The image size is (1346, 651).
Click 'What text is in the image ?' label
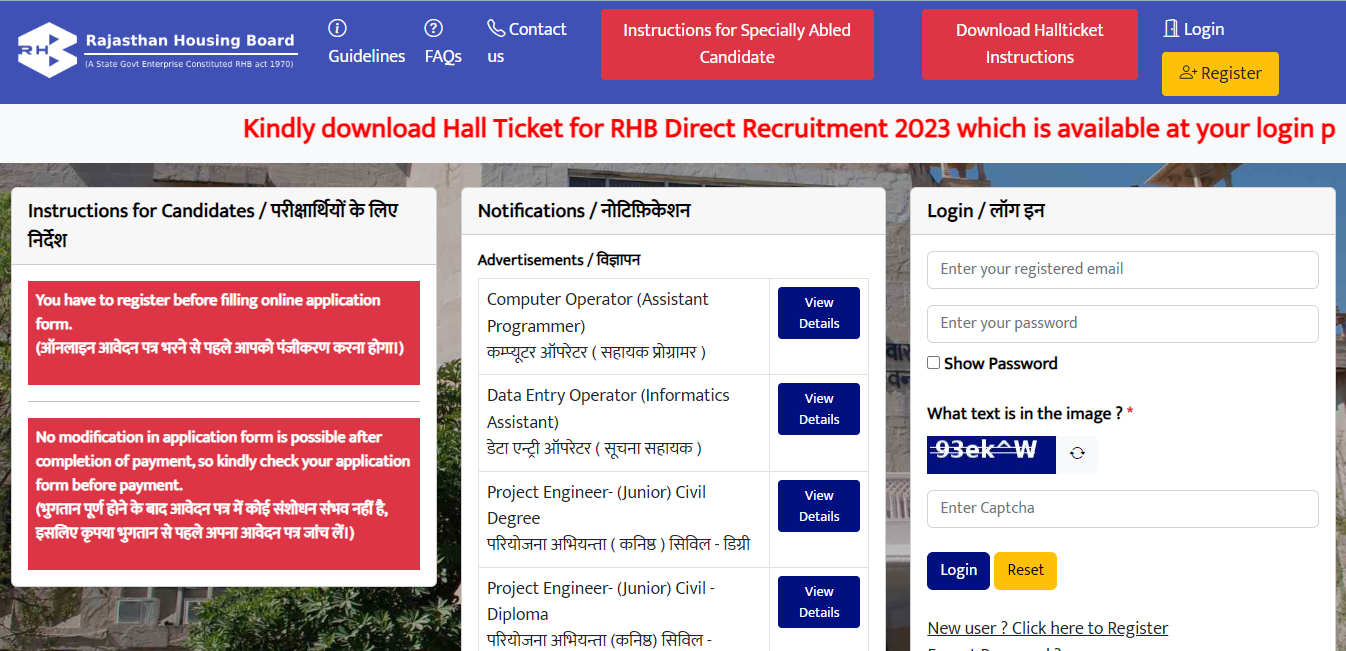point(1030,414)
